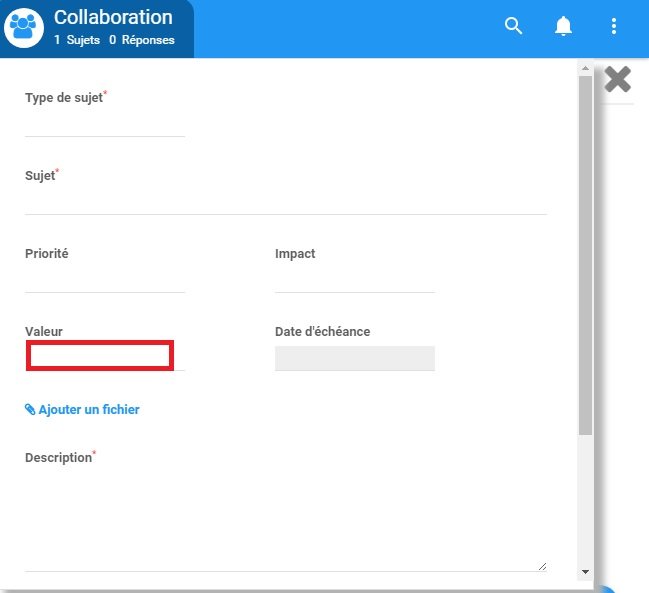This screenshot has width=649, height=593.
Task: Expand the Impact dropdown
Action: click(355, 280)
